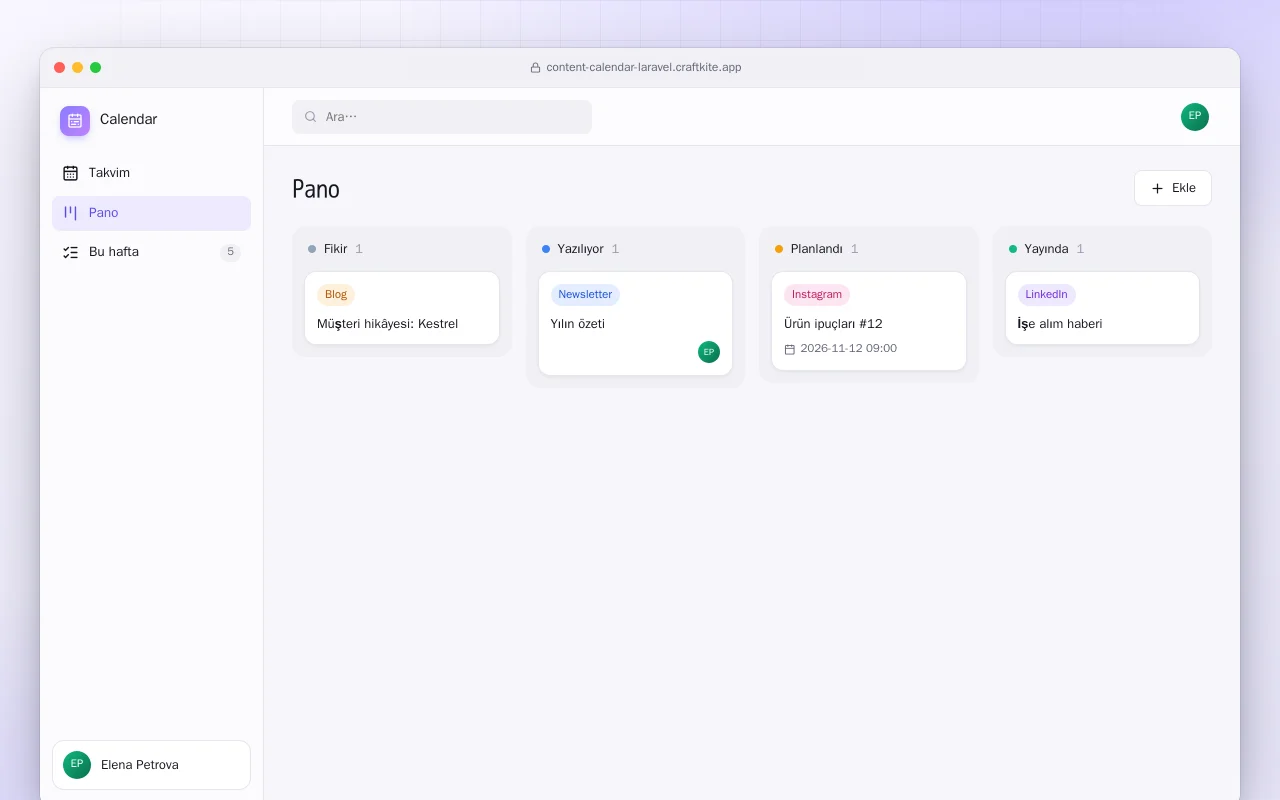Open the Elena Petrova account card
The width and height of the screenshot is (1280, 800).
151,765
